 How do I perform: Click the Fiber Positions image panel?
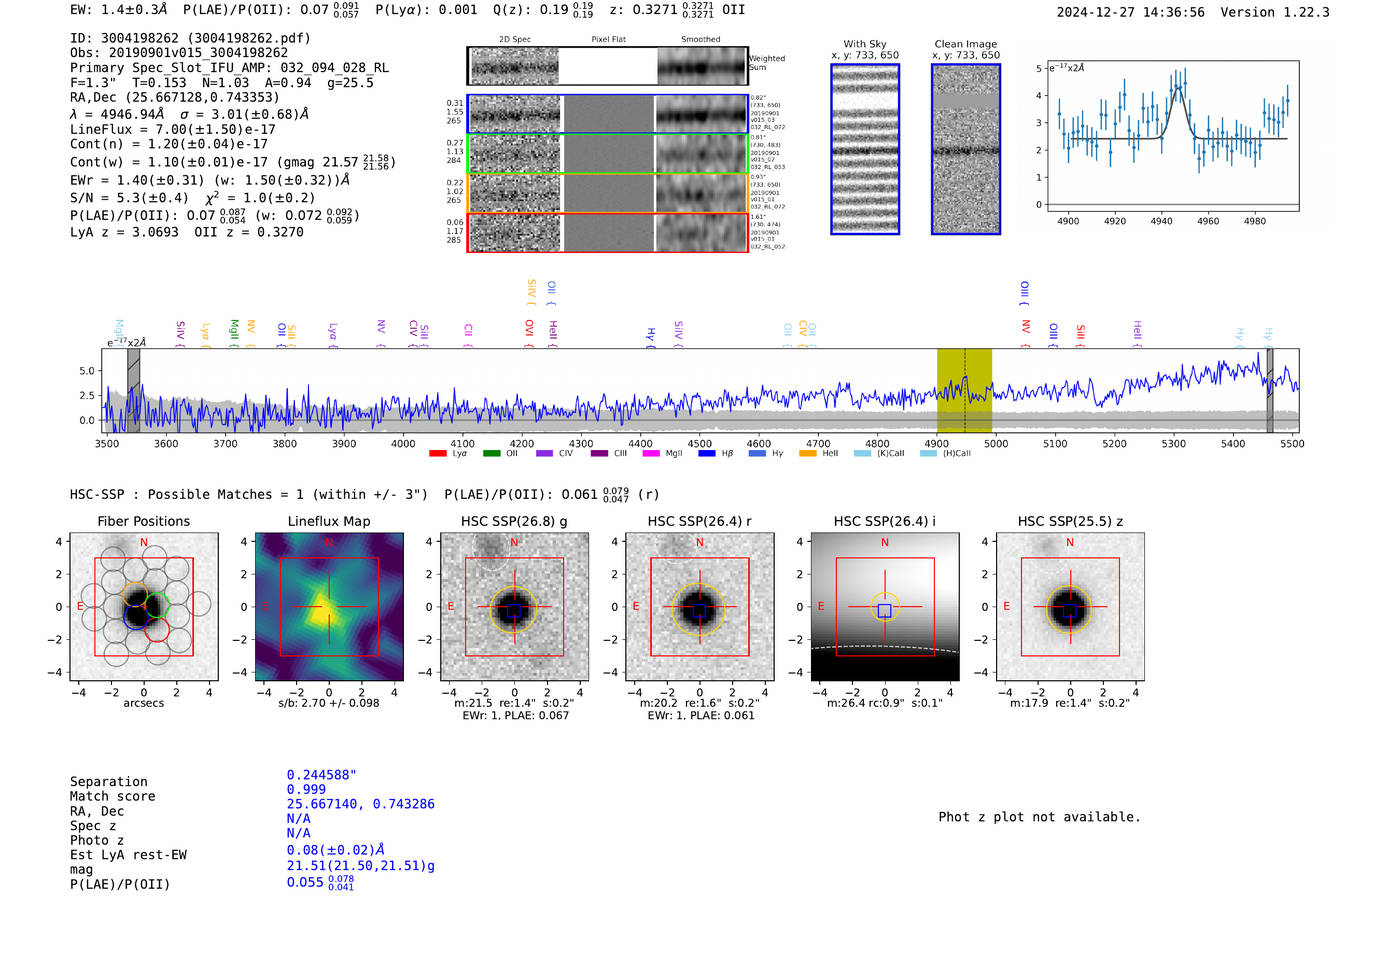pos(144,607)
